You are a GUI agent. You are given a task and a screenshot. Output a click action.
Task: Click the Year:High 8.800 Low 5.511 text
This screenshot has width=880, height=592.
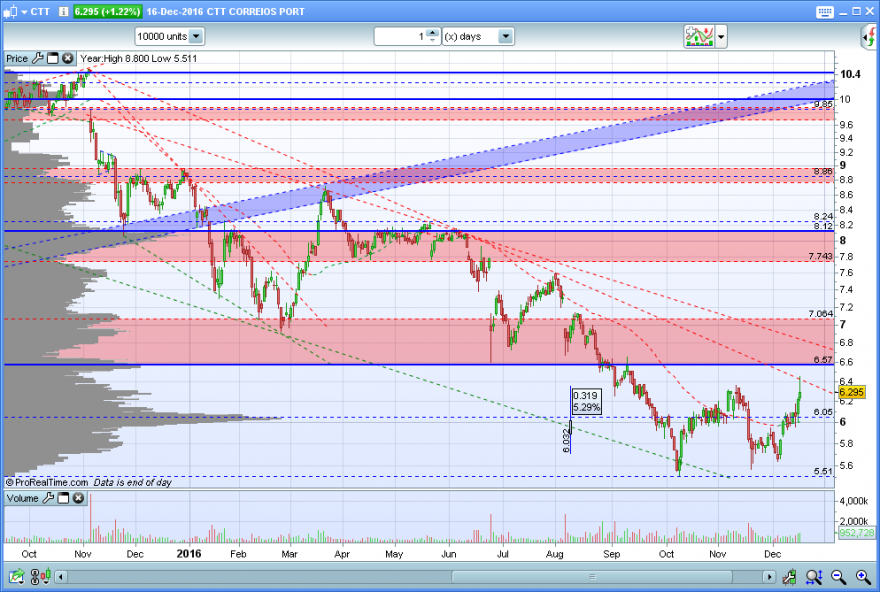(x=139, y=58)
